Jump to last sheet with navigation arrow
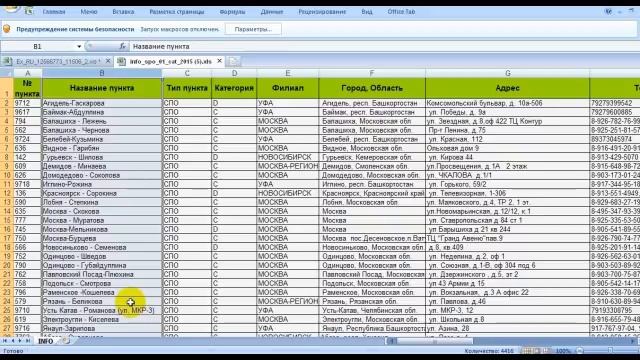This screenshot has width=640, height=360. coord(28,341)
